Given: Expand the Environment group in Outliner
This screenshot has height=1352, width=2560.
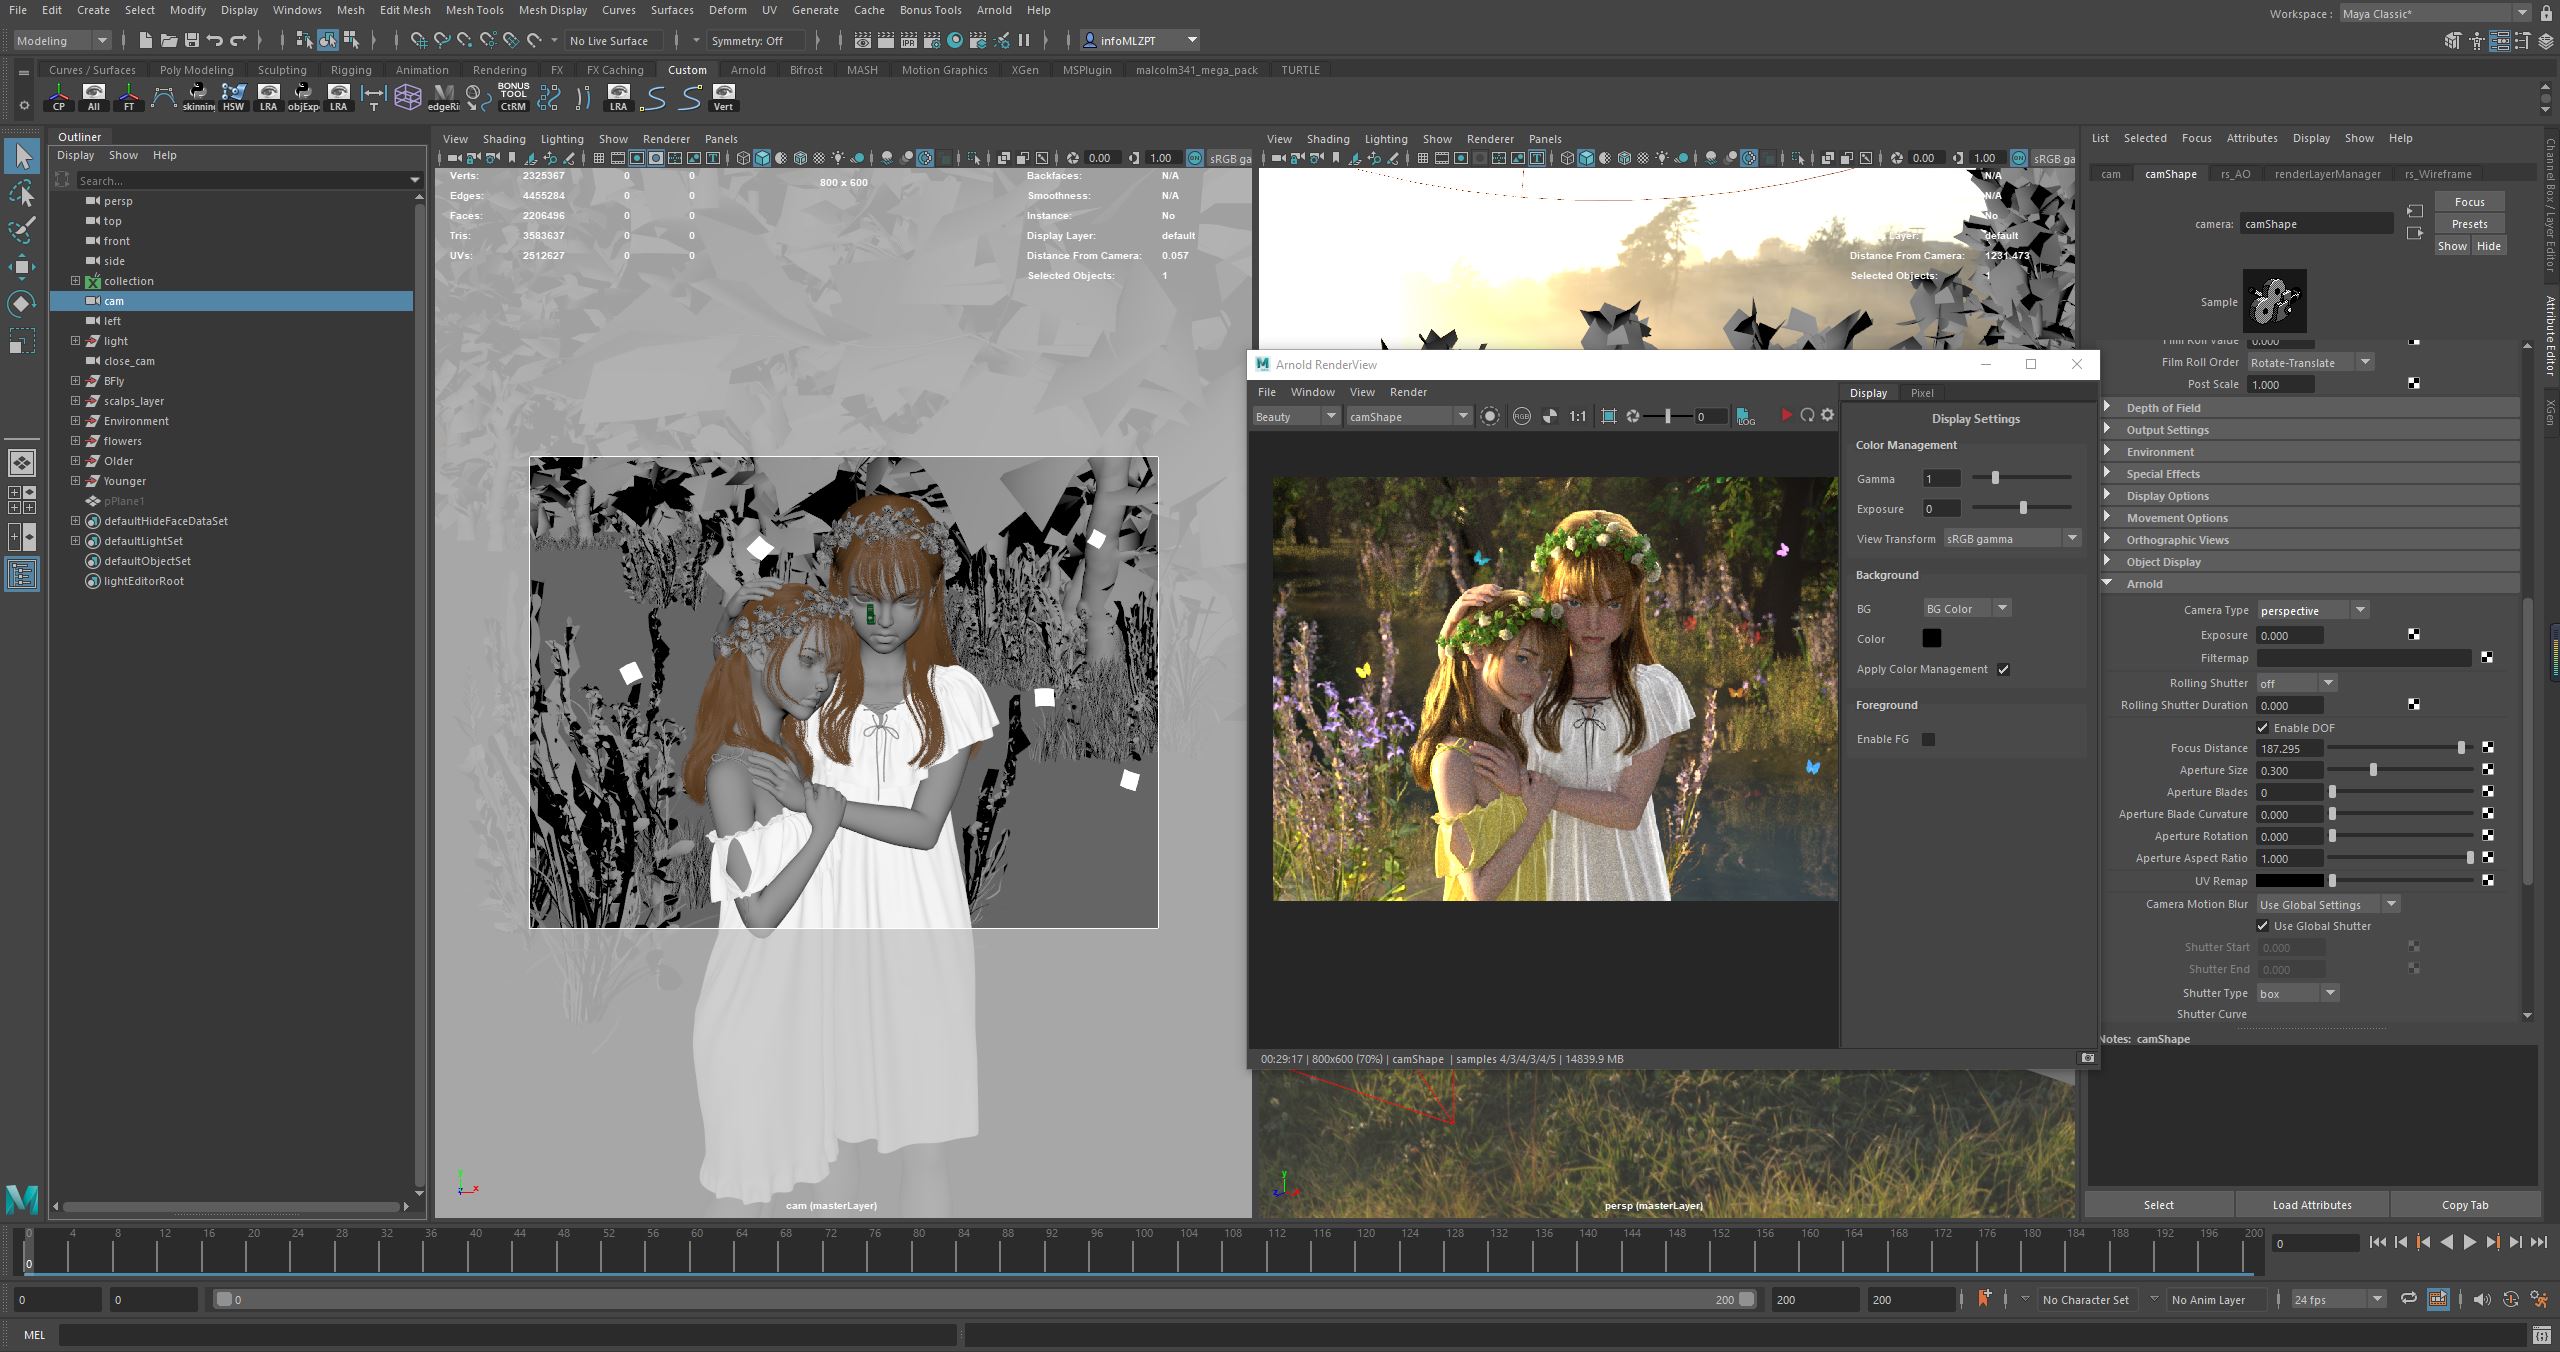Looking at the screenshot, I should [x=75, y=421].
